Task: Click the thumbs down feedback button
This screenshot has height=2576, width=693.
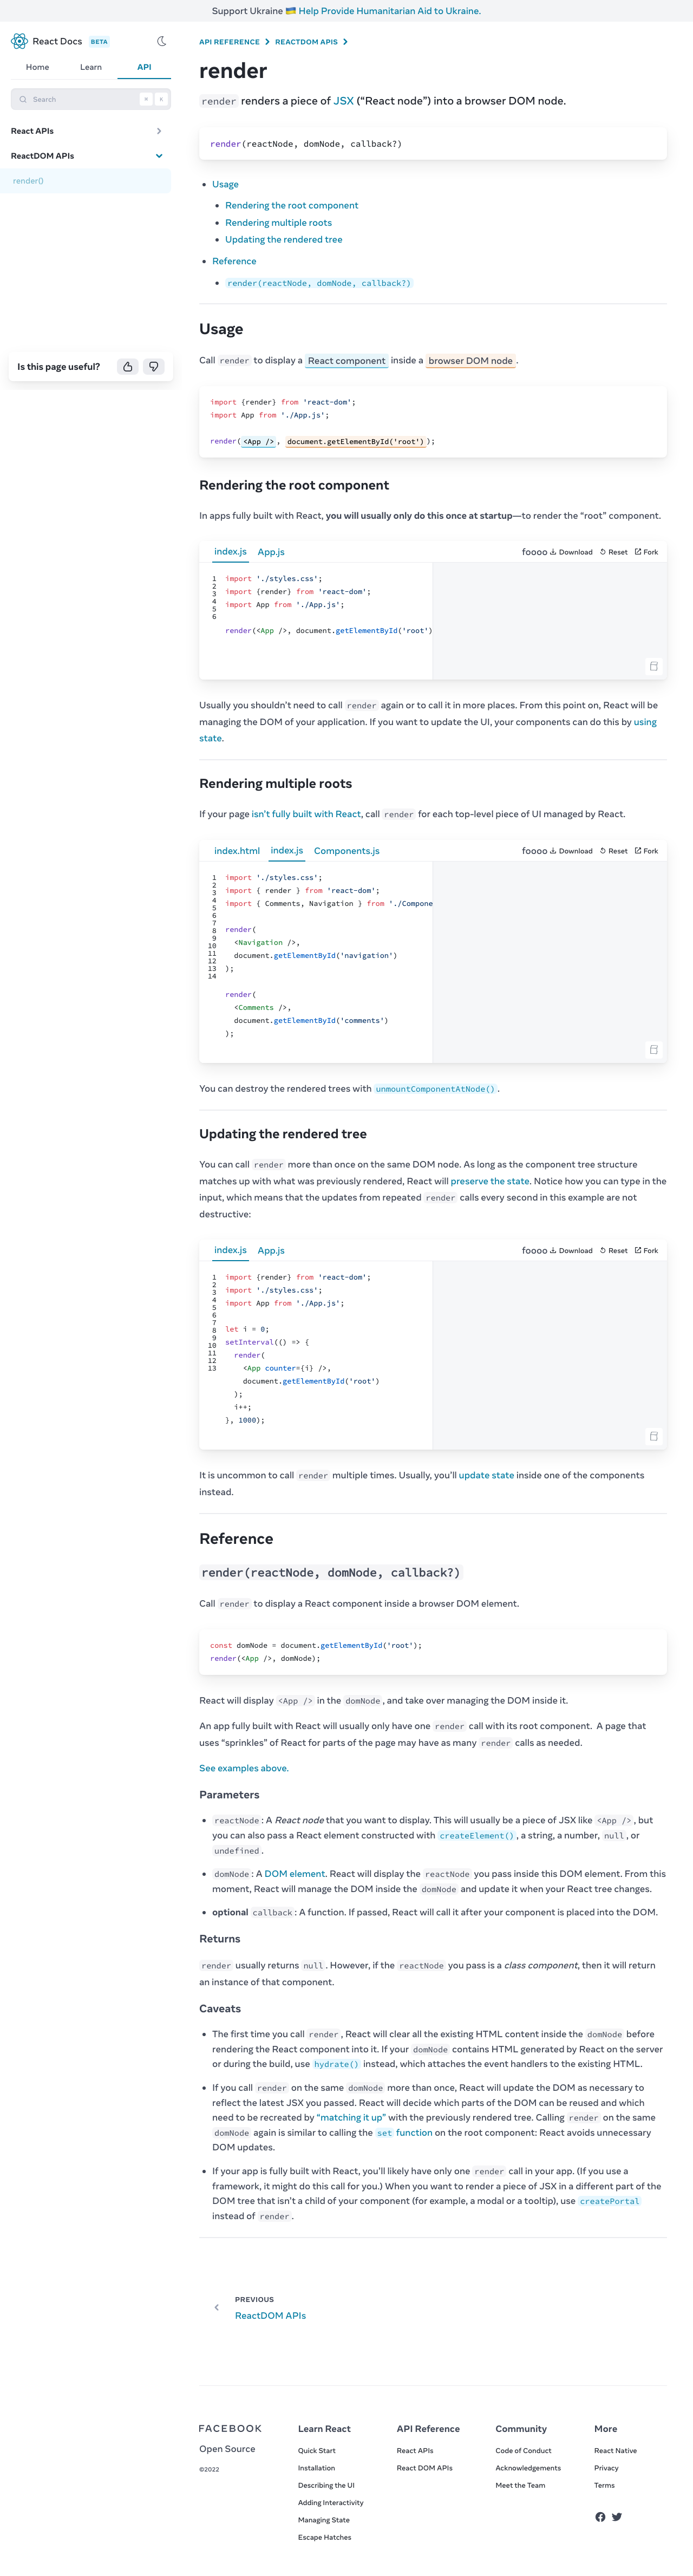Action: (x=154, y=367)
